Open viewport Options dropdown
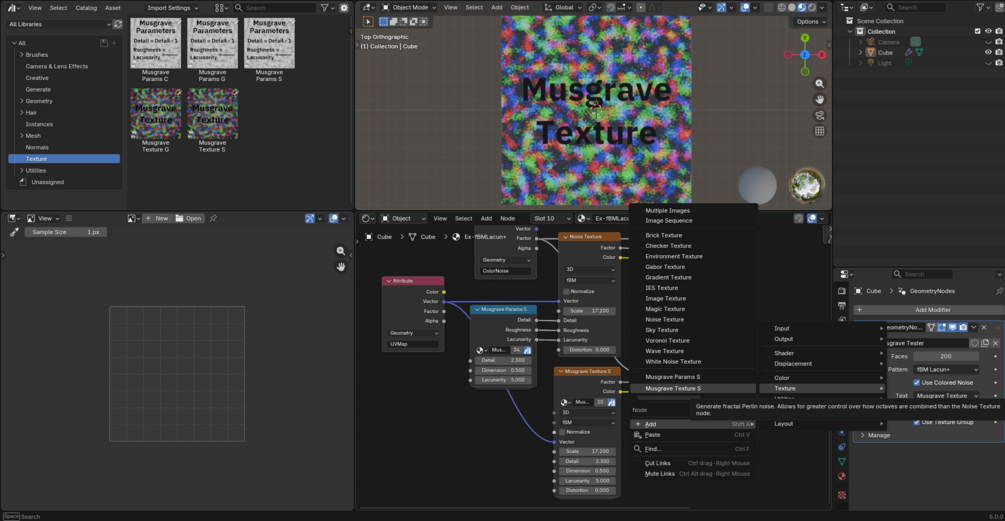The image size is (1005, 521). [811, 22]
